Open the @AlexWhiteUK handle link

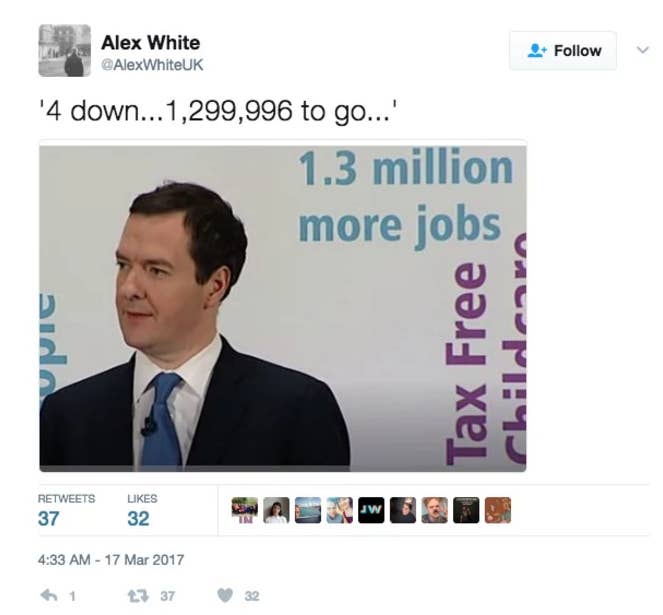[152, 65]
